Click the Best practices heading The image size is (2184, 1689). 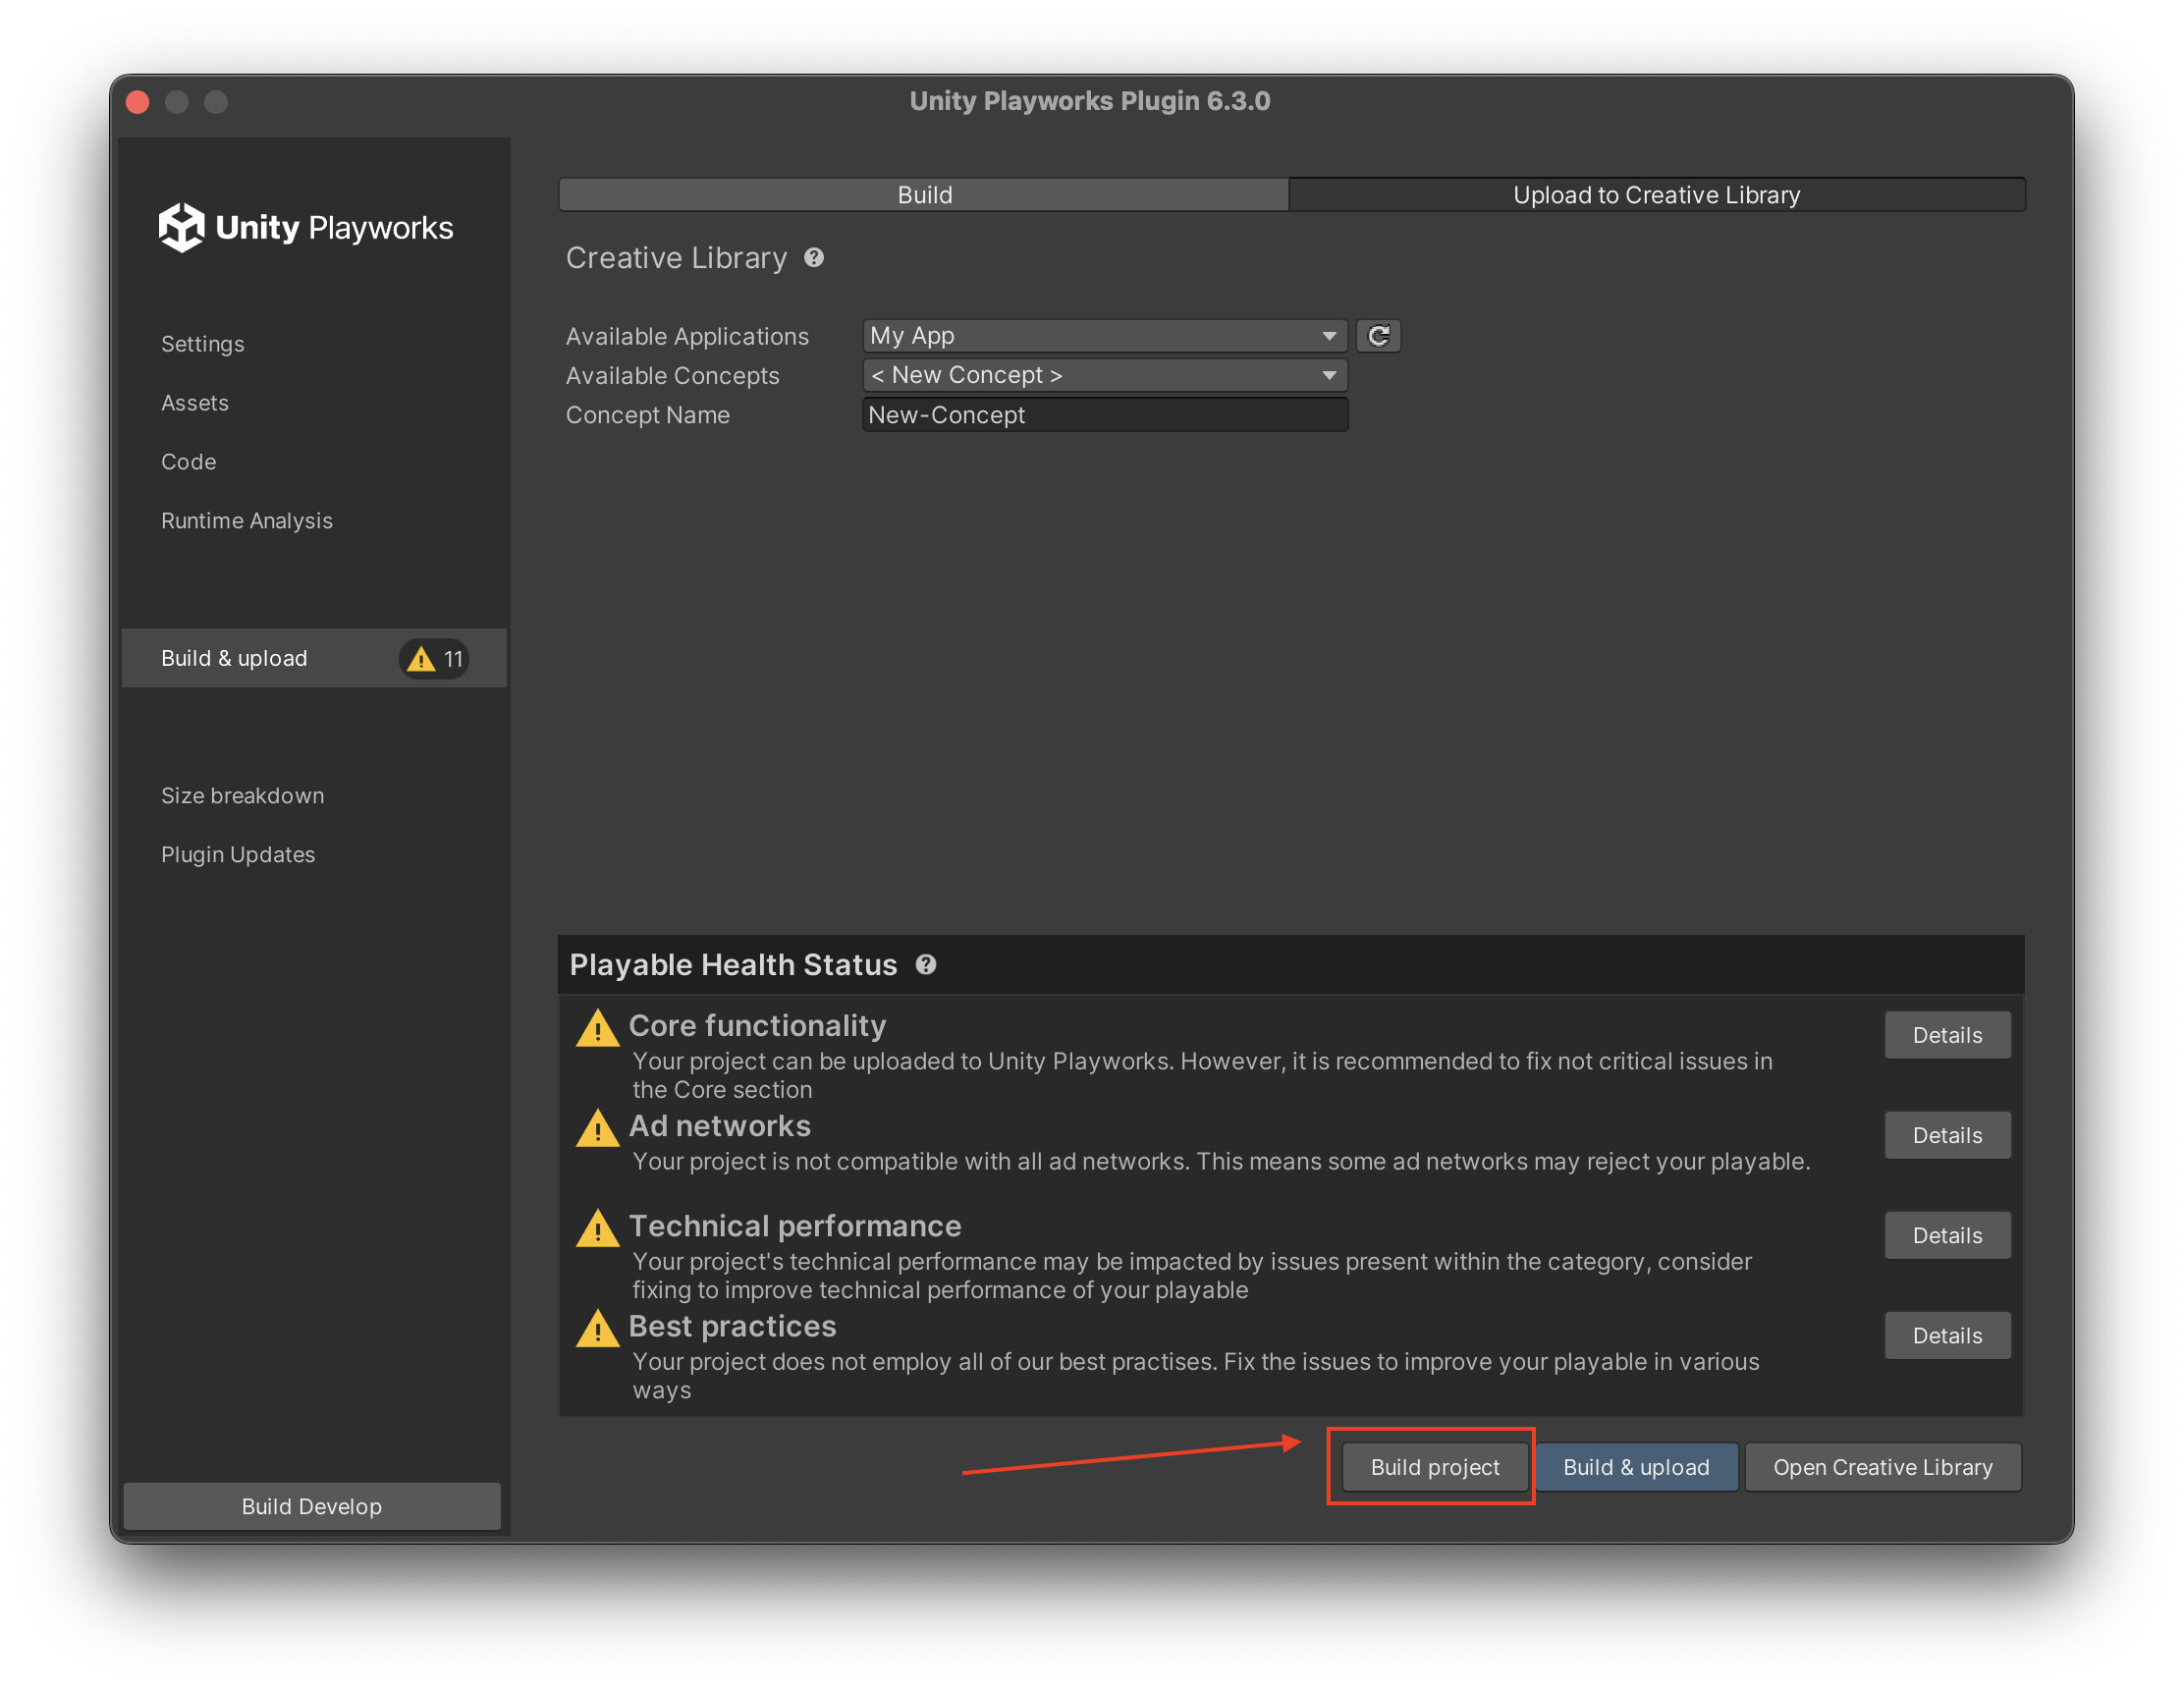732,1326
